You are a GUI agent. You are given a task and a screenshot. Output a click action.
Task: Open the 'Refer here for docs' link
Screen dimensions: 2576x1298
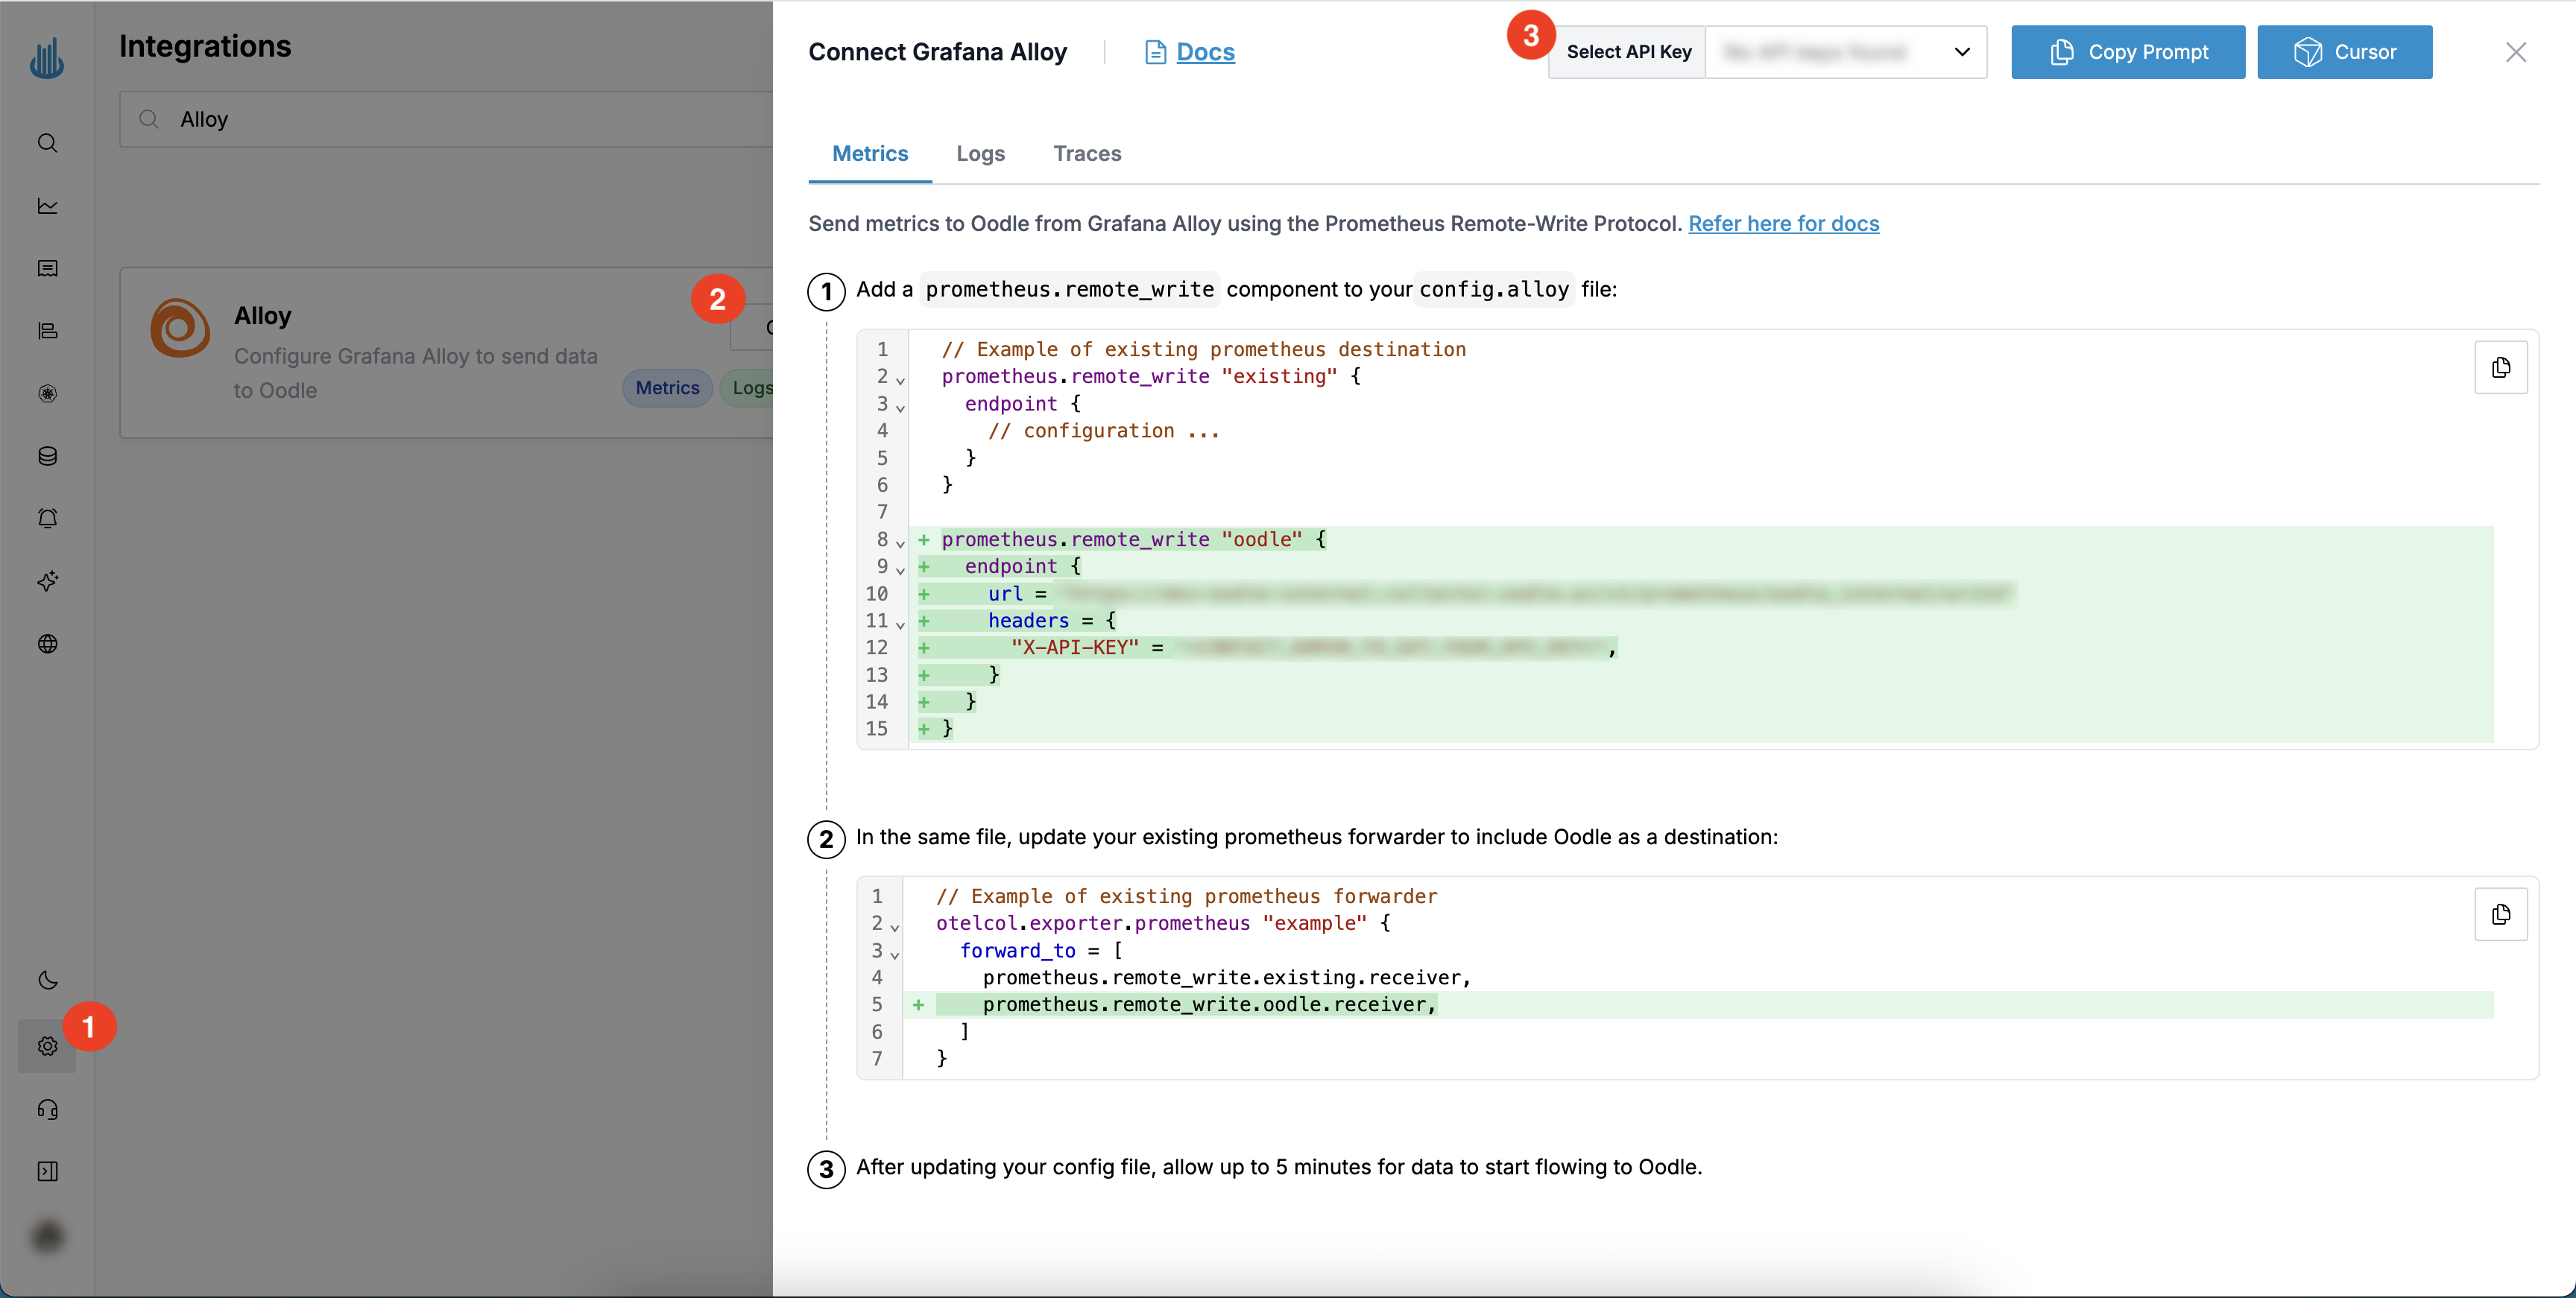(x=1783, y=224)
